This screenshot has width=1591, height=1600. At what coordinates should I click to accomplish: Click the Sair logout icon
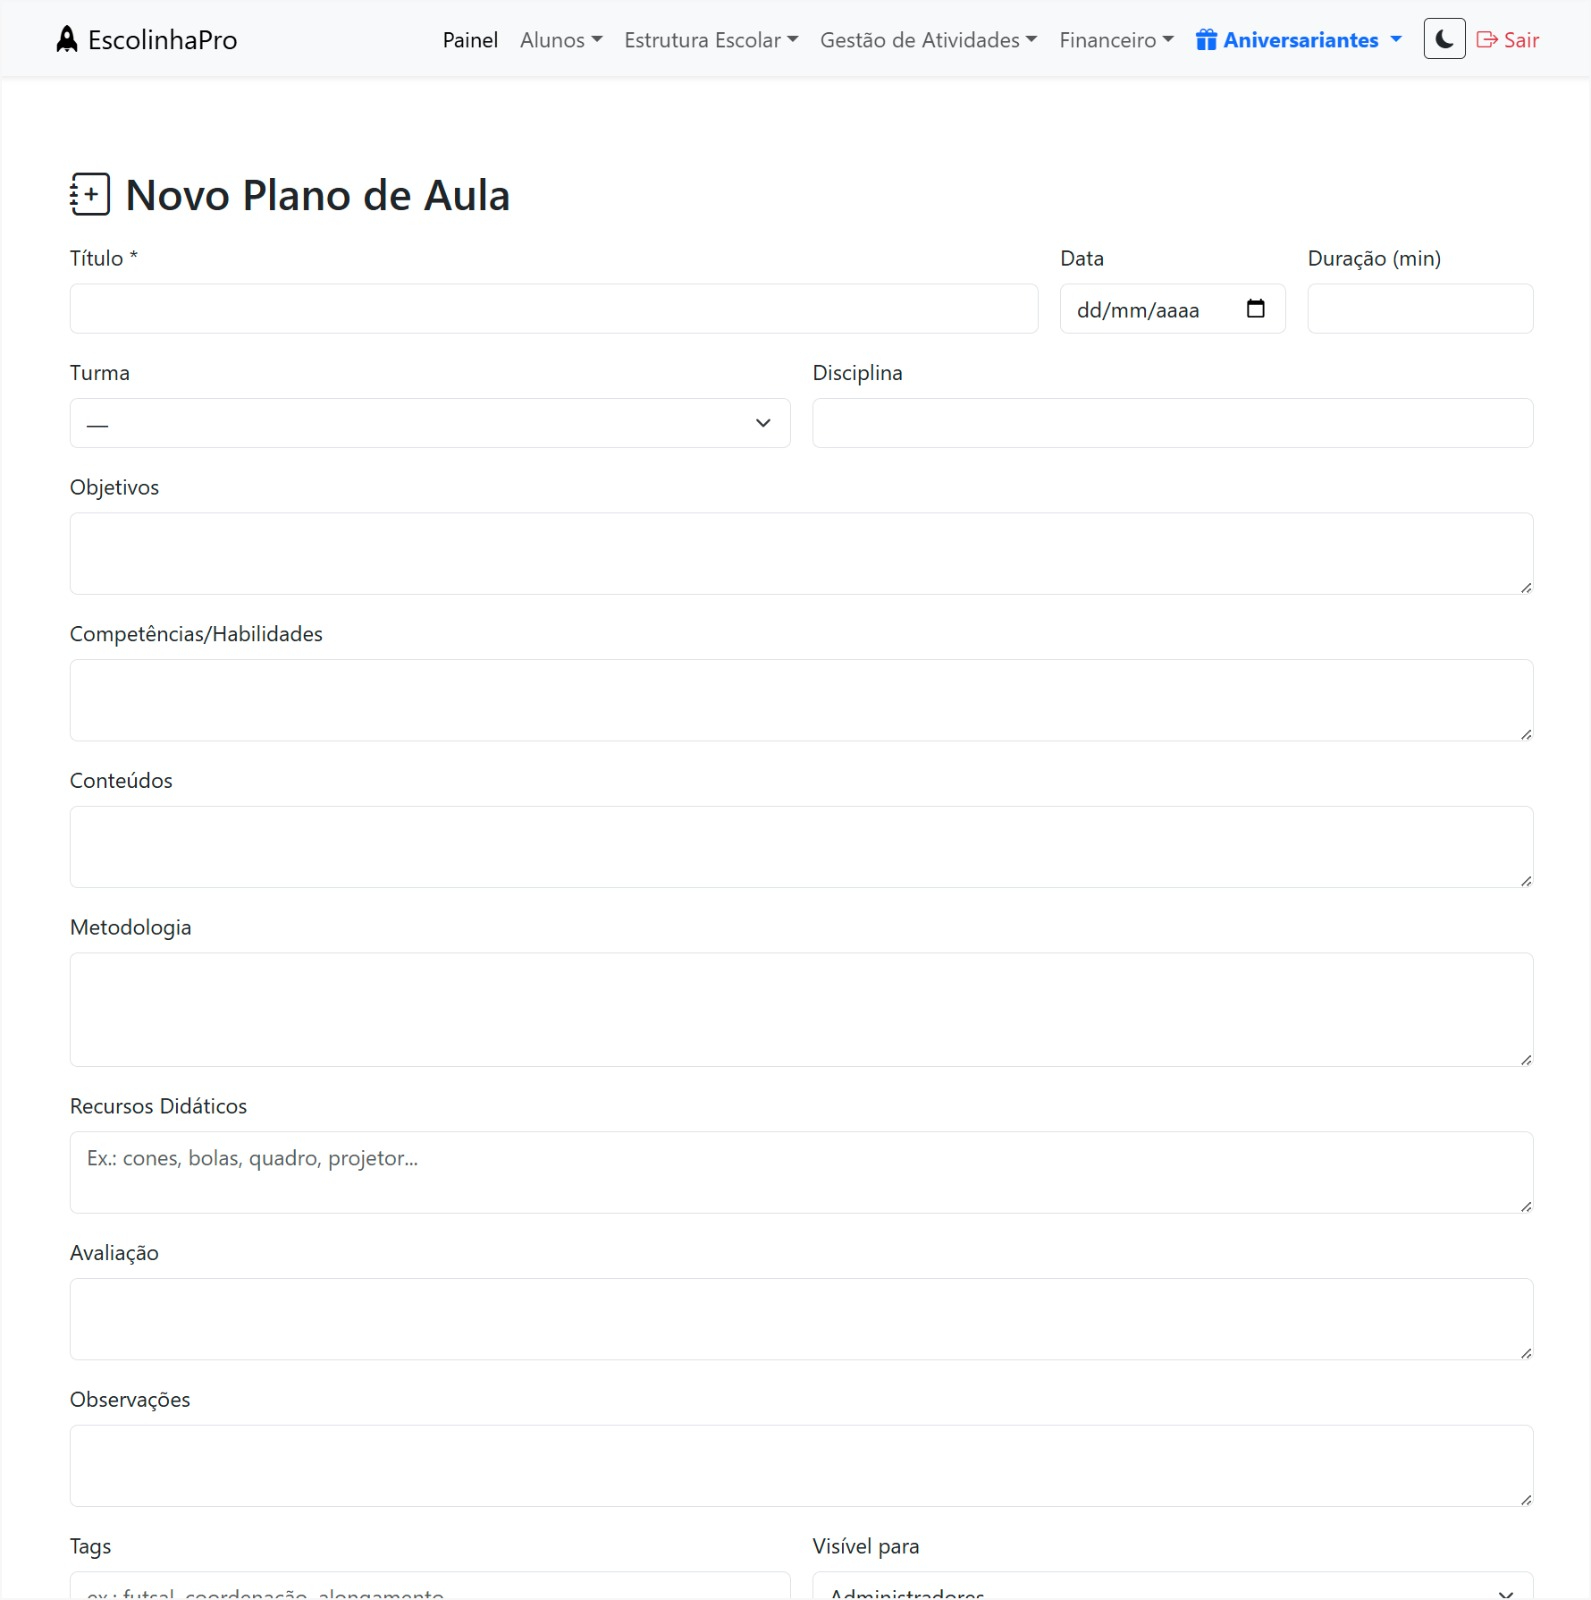pos(1487,40)
